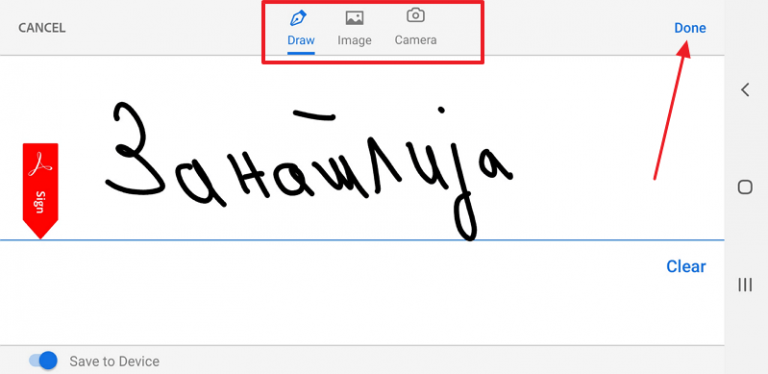Screen dimensions: 768x374
Task: Click the red Adobe Sign marker
Action: 41,190
